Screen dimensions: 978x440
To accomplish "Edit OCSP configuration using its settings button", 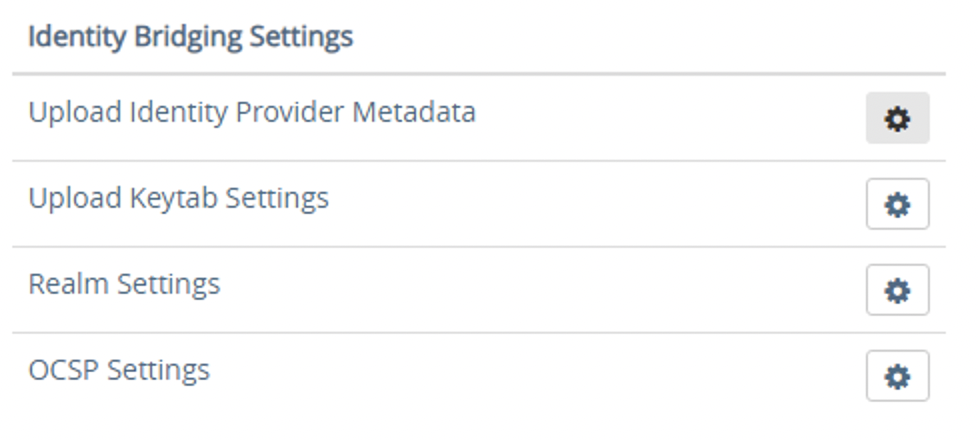I will [897, 376].
